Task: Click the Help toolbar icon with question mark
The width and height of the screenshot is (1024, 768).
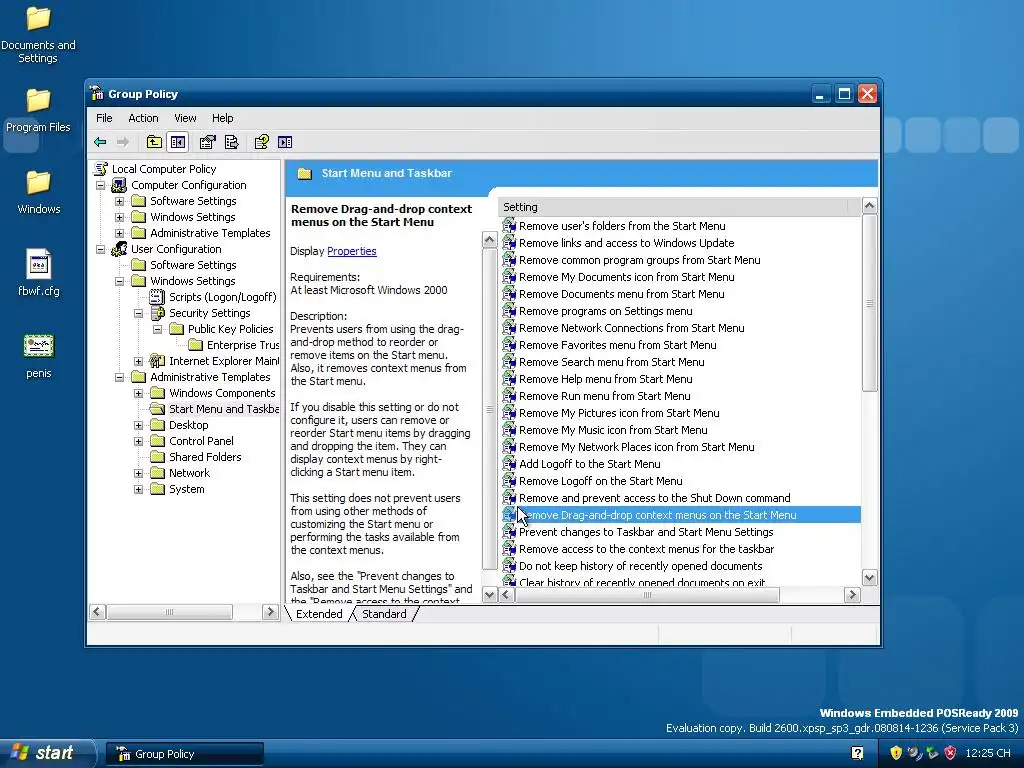Action: tap(261, 142)
